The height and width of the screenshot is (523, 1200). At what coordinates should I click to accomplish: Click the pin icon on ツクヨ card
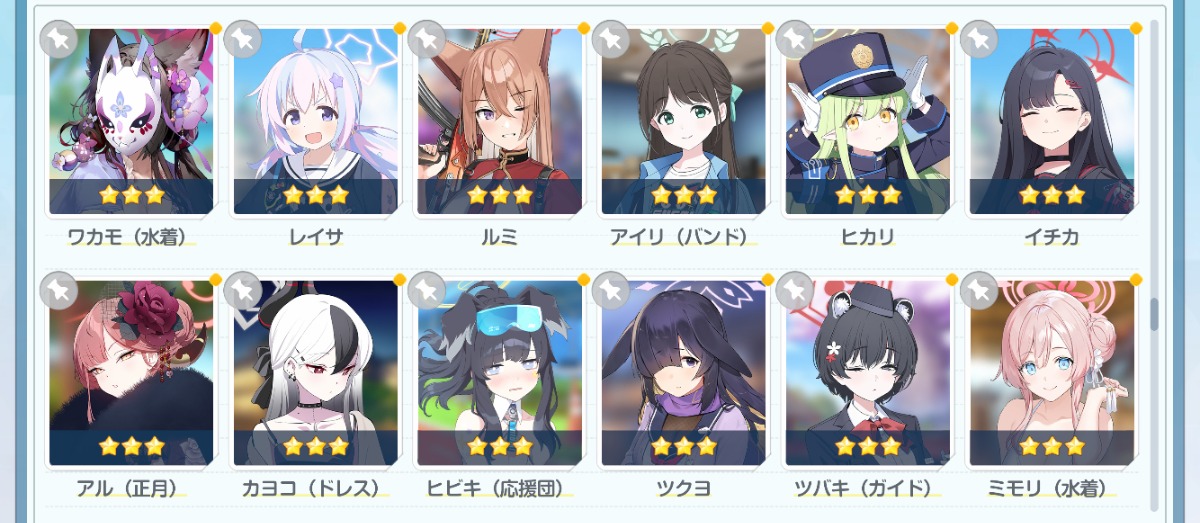[610, 290]
